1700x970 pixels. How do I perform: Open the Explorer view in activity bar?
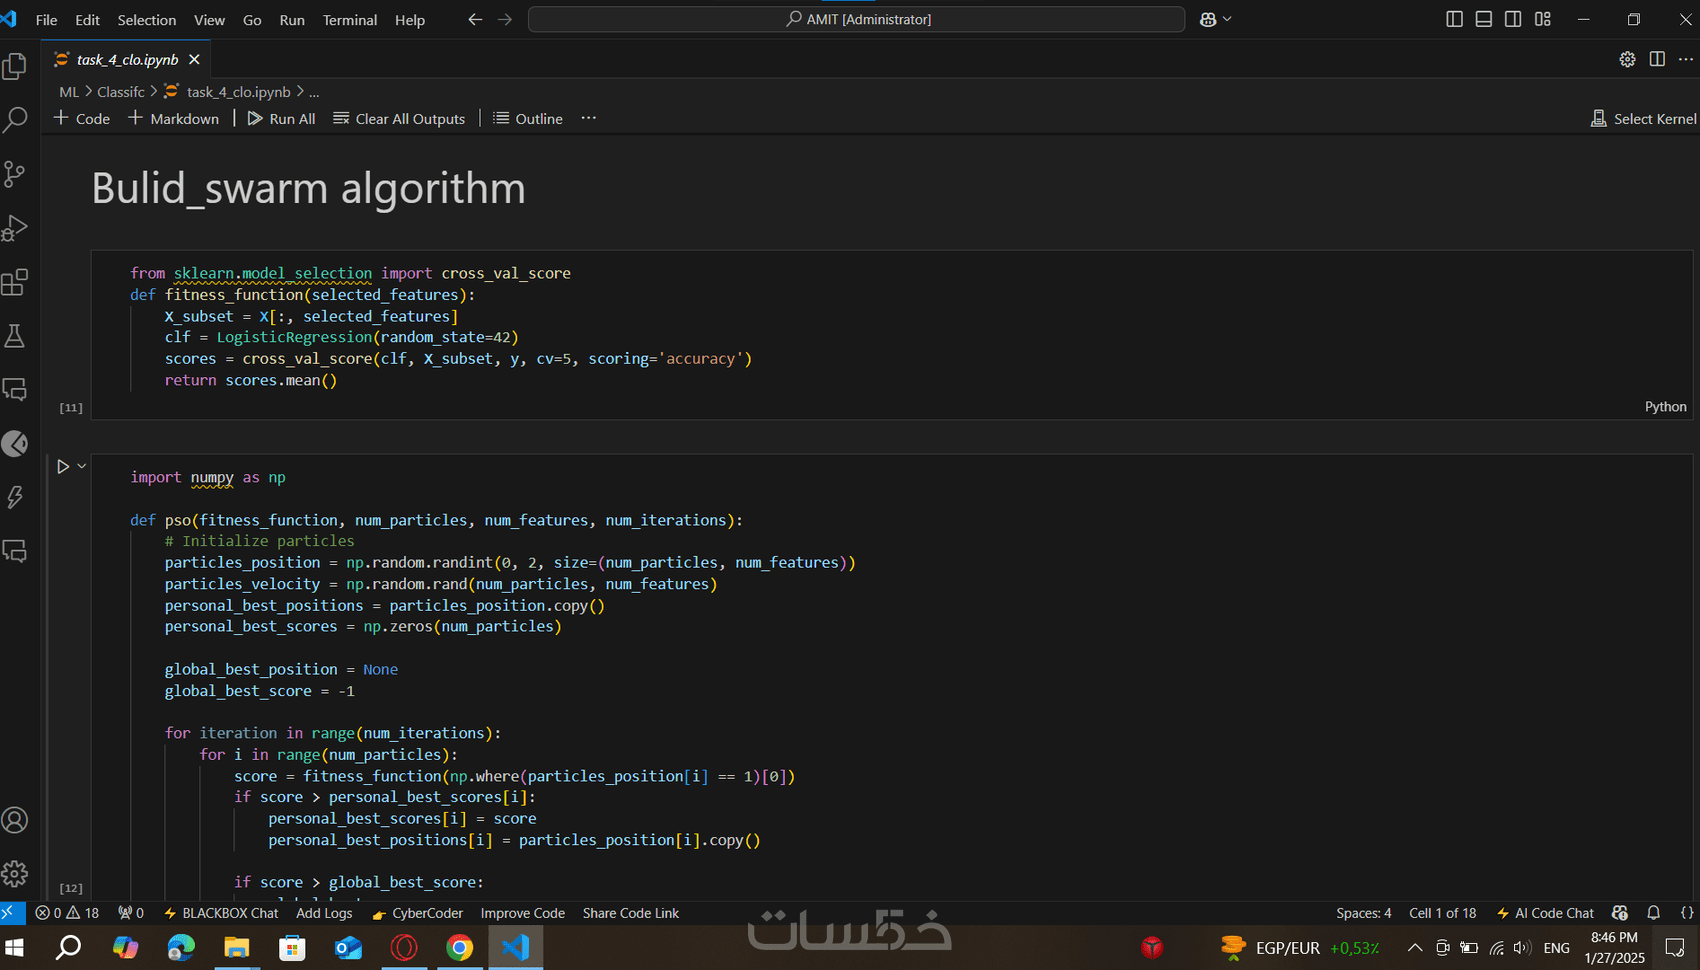15,66
